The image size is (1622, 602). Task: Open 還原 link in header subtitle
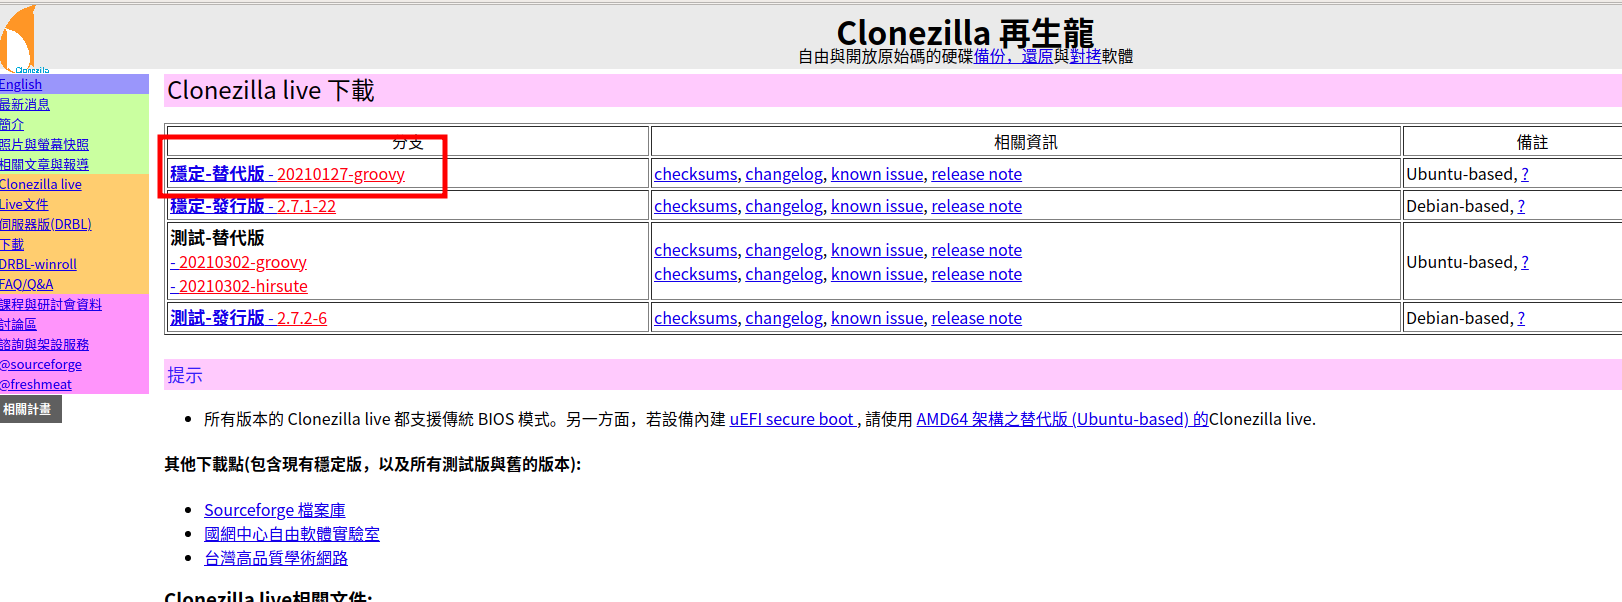[1037, 56]
